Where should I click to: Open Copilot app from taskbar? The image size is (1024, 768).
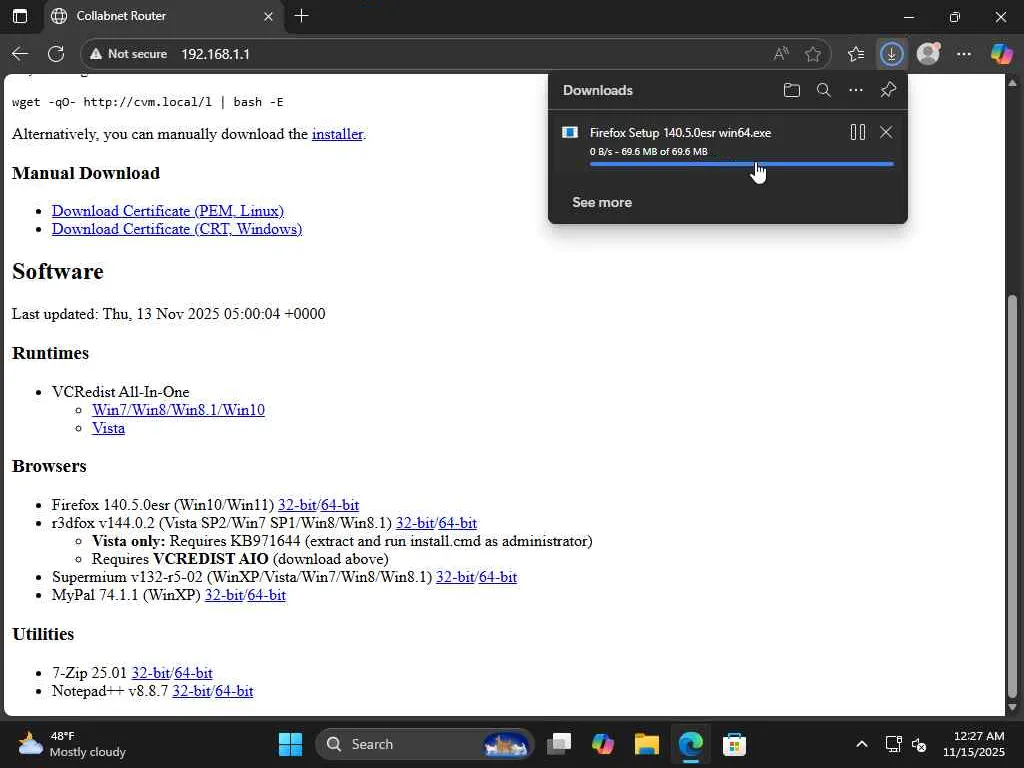[602, 744]
